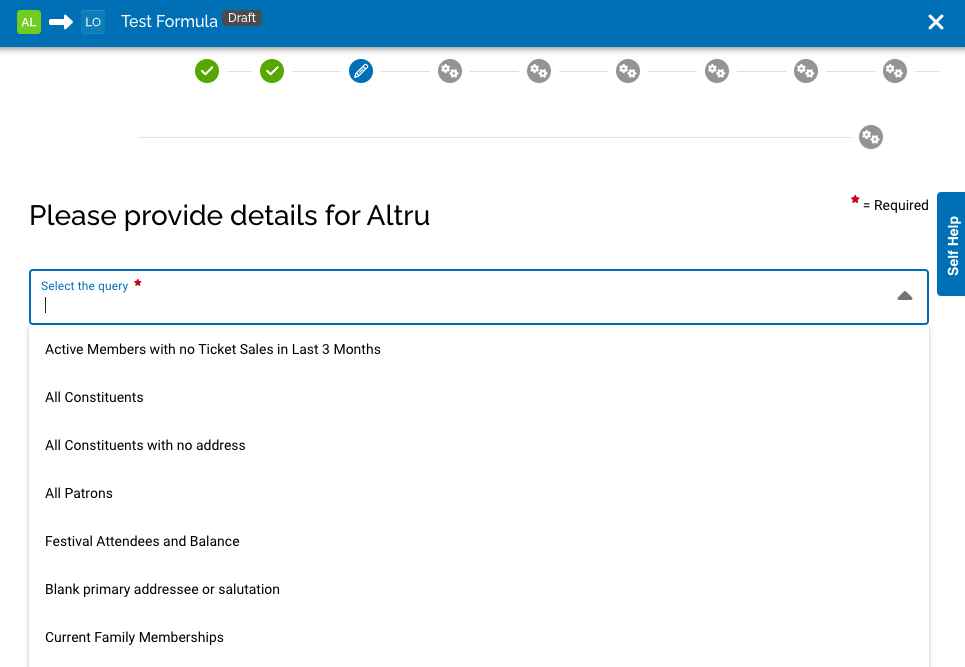Click the sixth step gear icon

click(x=628, y=71)
